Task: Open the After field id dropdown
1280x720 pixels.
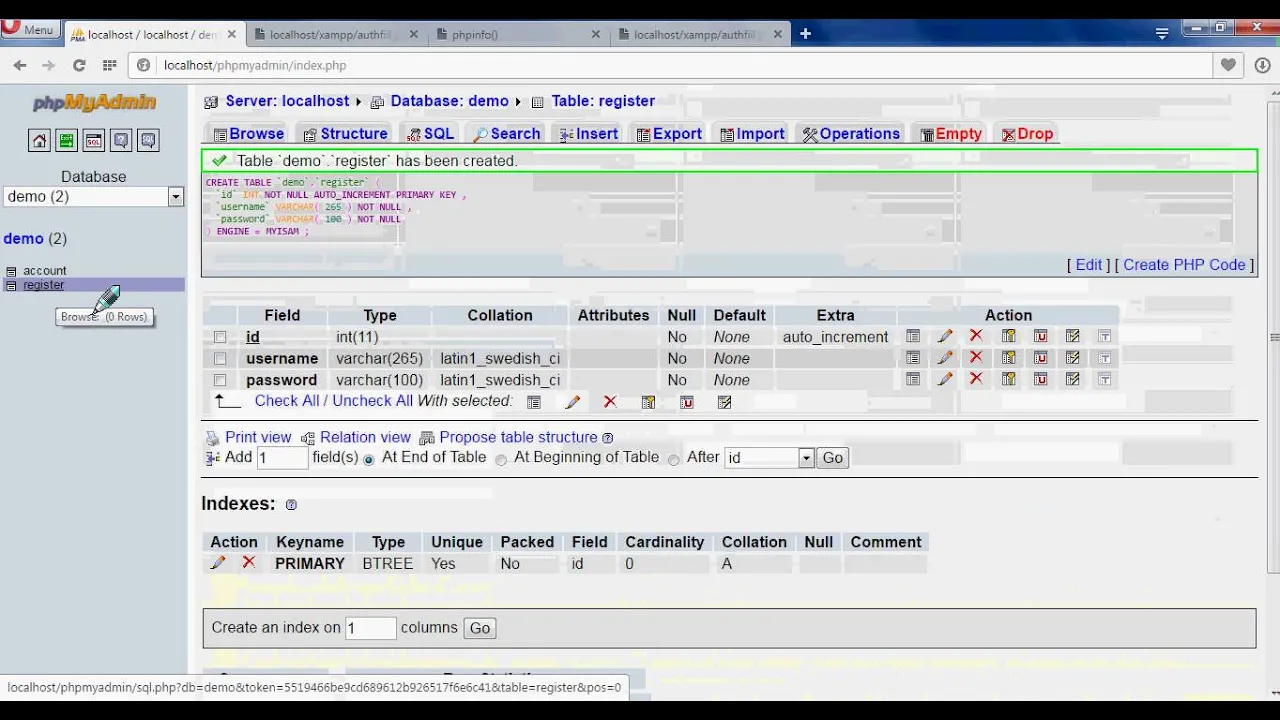Action: tap(769, 458)
